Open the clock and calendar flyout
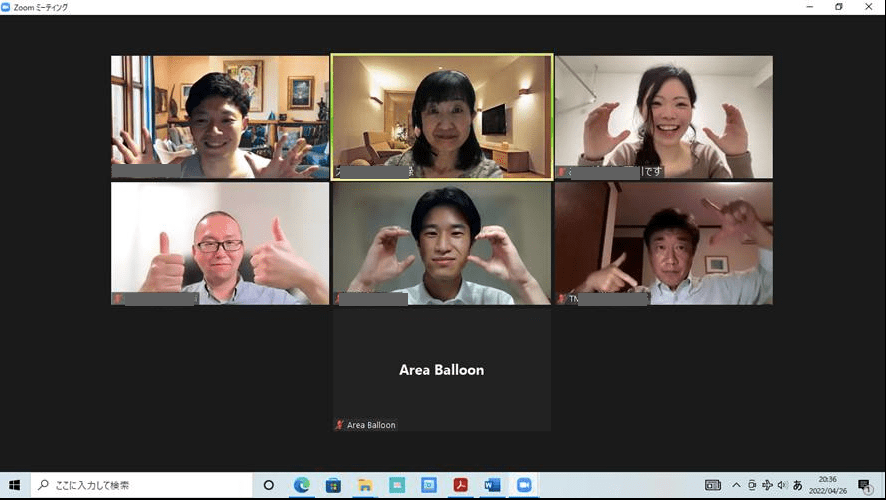 point(830,485)
